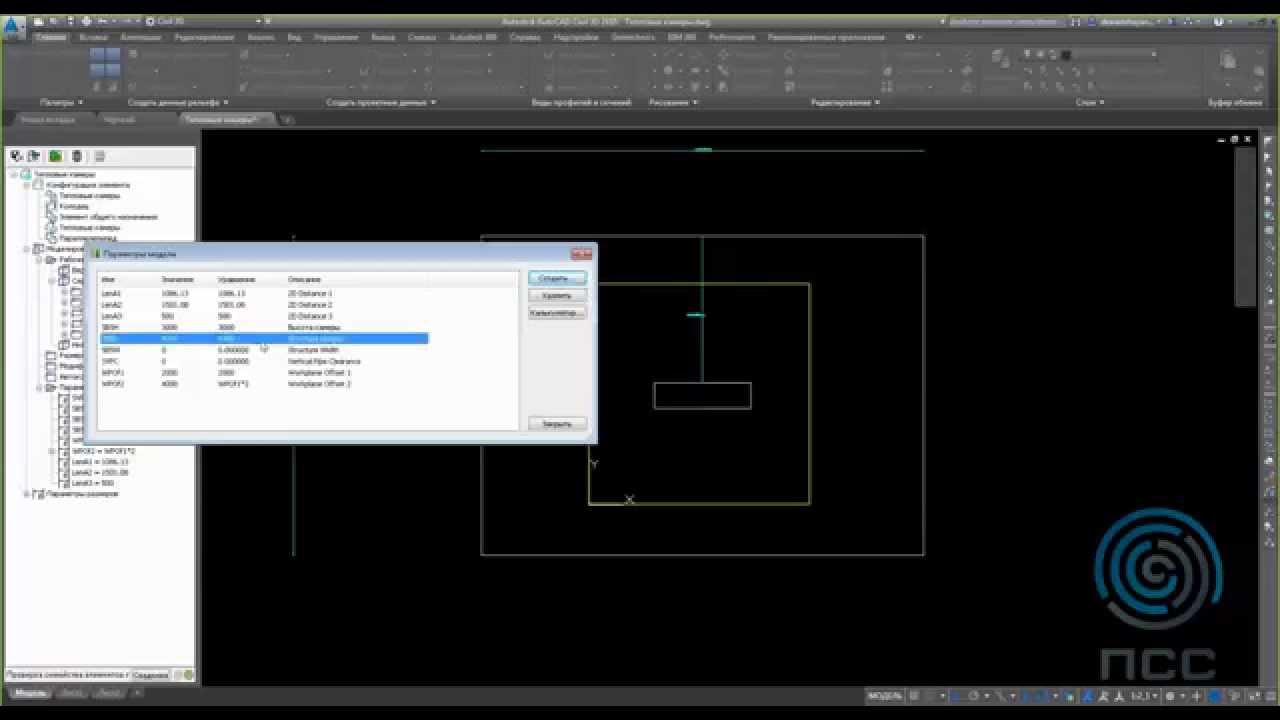This screenshot has width=1280, height=720.
Task: Select Колодец in the part tree
Action: click(x=74, y=206)
